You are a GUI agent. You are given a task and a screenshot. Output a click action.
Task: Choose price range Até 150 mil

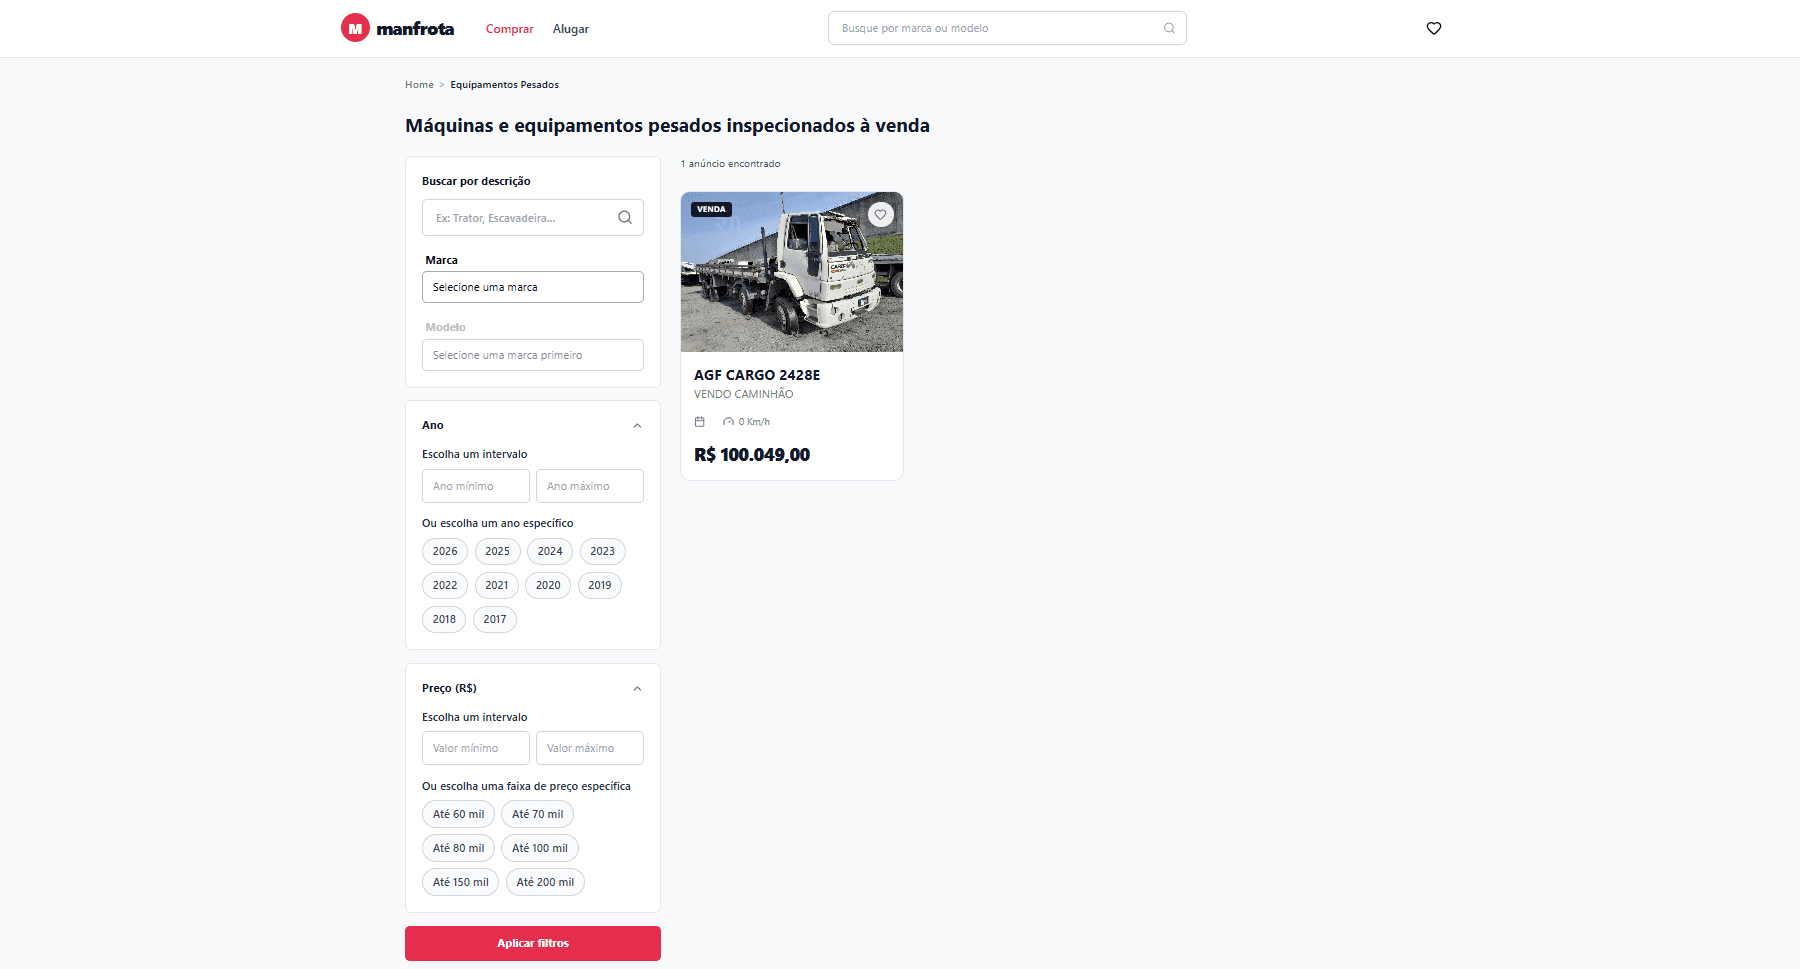tap(461, 882)
